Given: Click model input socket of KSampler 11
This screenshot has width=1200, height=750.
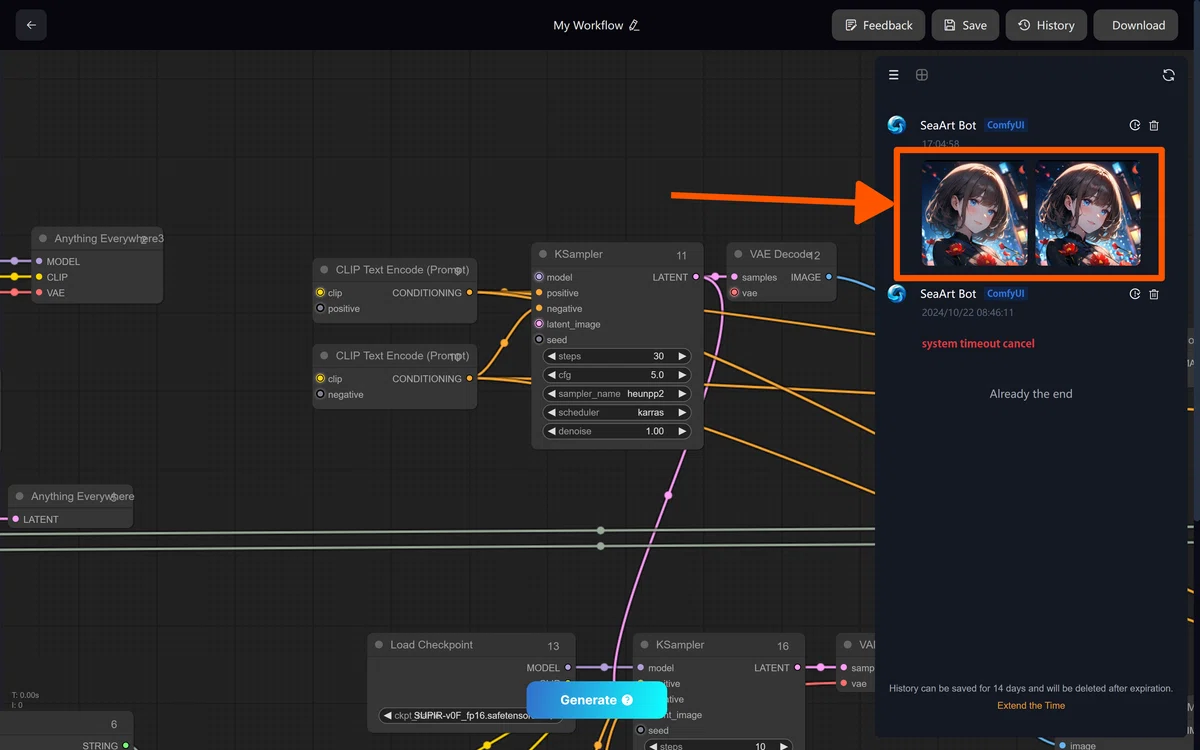Looking at the screenshot, I should [539, 277].
